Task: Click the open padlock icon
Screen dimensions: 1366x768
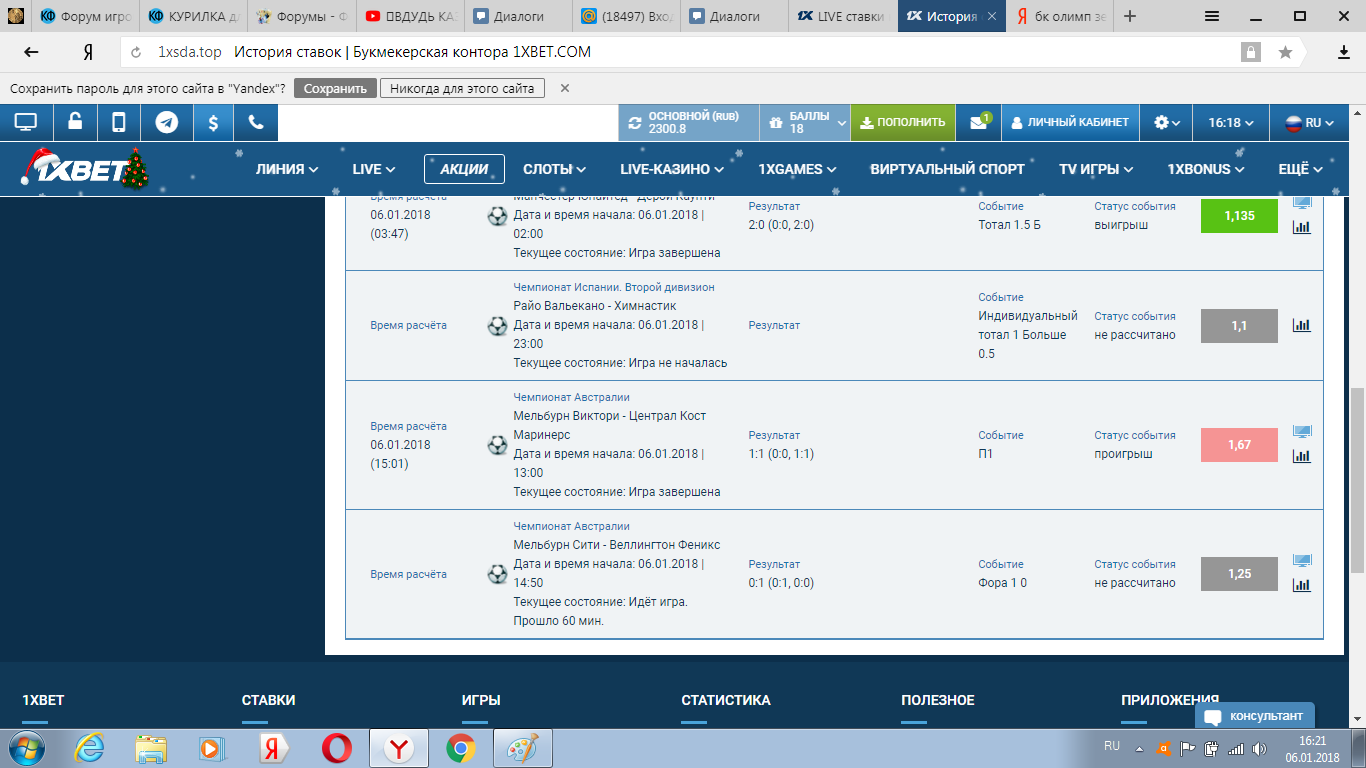Action: [75, 122]
